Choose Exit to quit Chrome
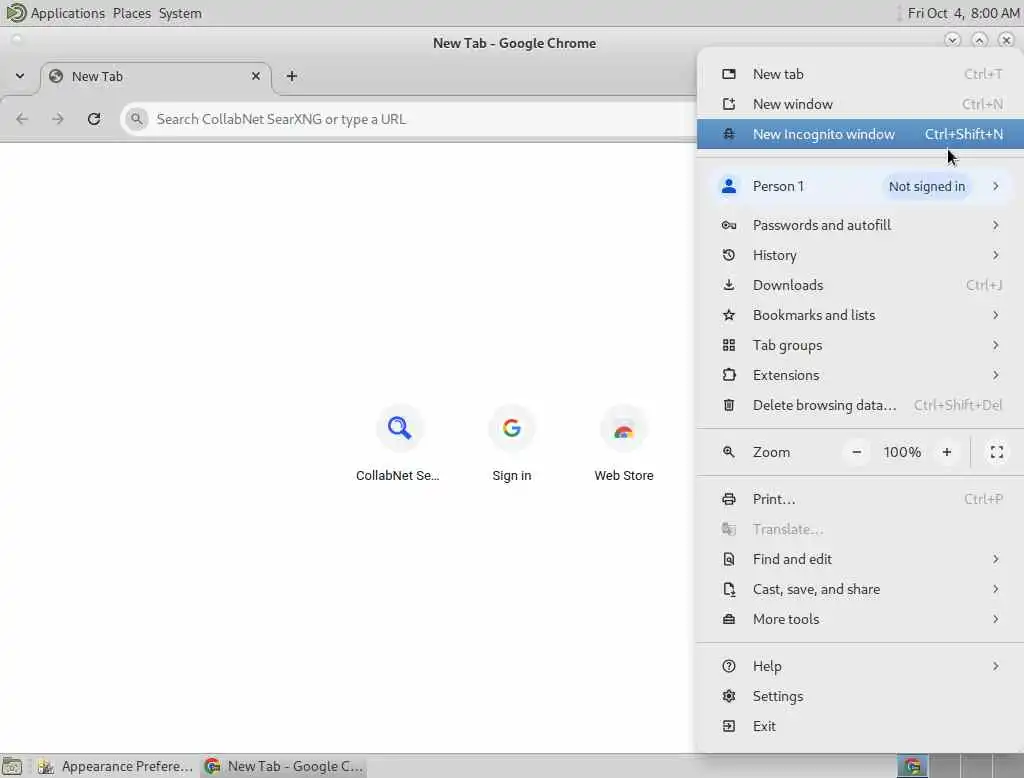 pos(860,726)
